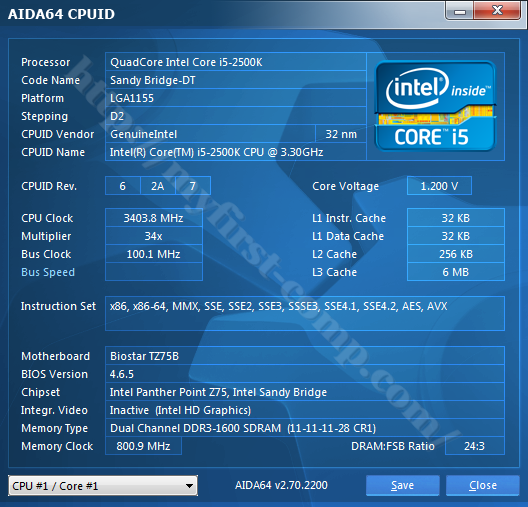528x507 pixels.
Task: Click the CPU Clock value 3403.8 MHz
Action: click(x=154, y=218)
